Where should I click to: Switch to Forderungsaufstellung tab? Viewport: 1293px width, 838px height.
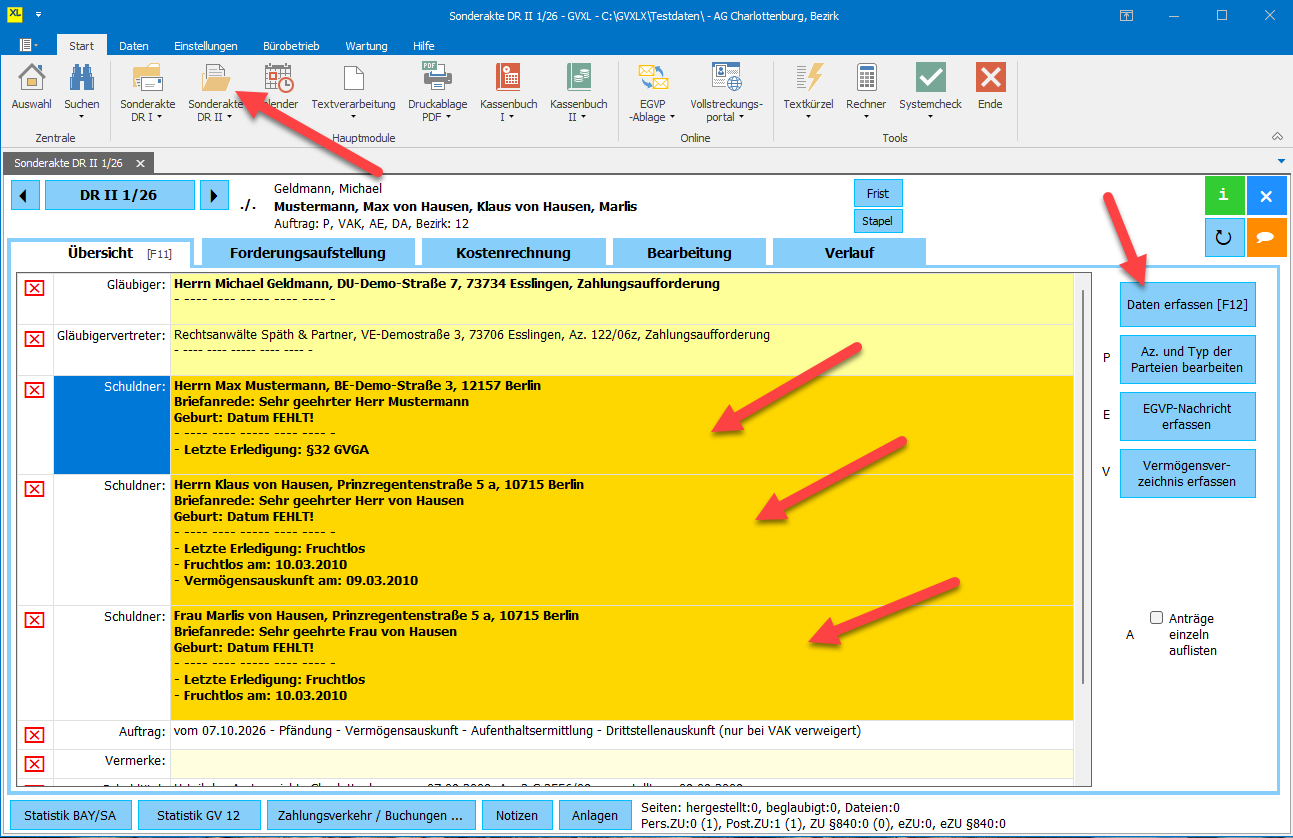(307, 253)
